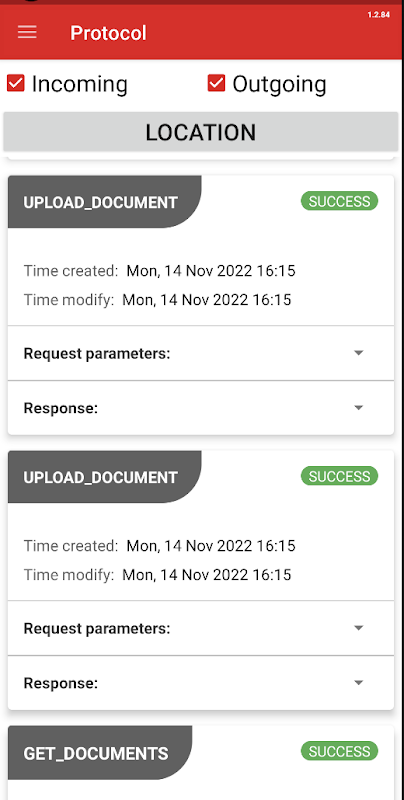
Task: Click version number 1.2.84 label
Action: tap(378, 15)
